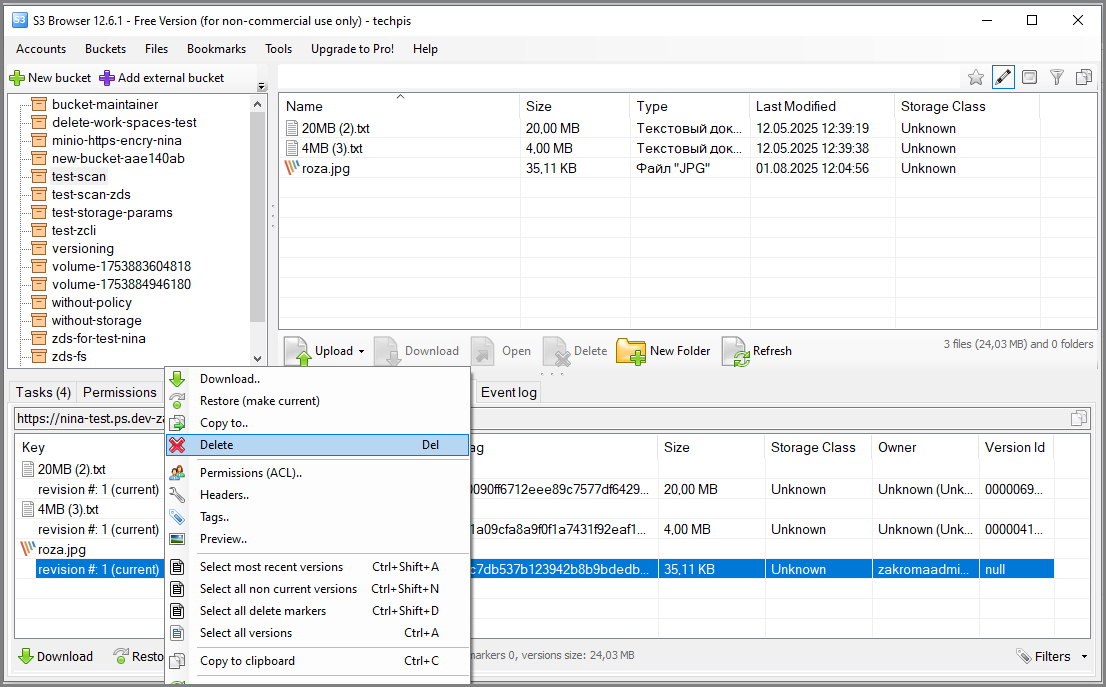Select the without-policy bucket

[x=92, y=303]
